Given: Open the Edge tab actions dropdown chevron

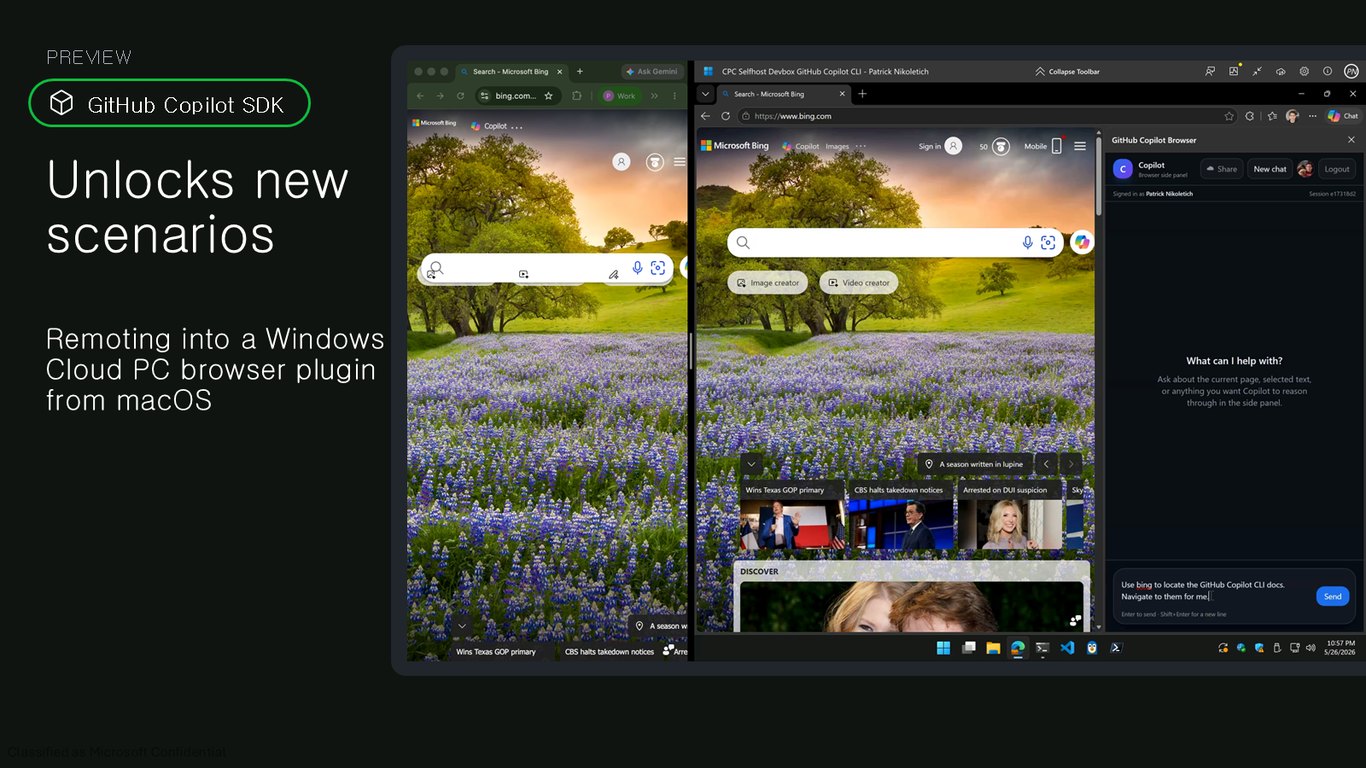Looking at the screenshot, I should [x=706, y=94].
